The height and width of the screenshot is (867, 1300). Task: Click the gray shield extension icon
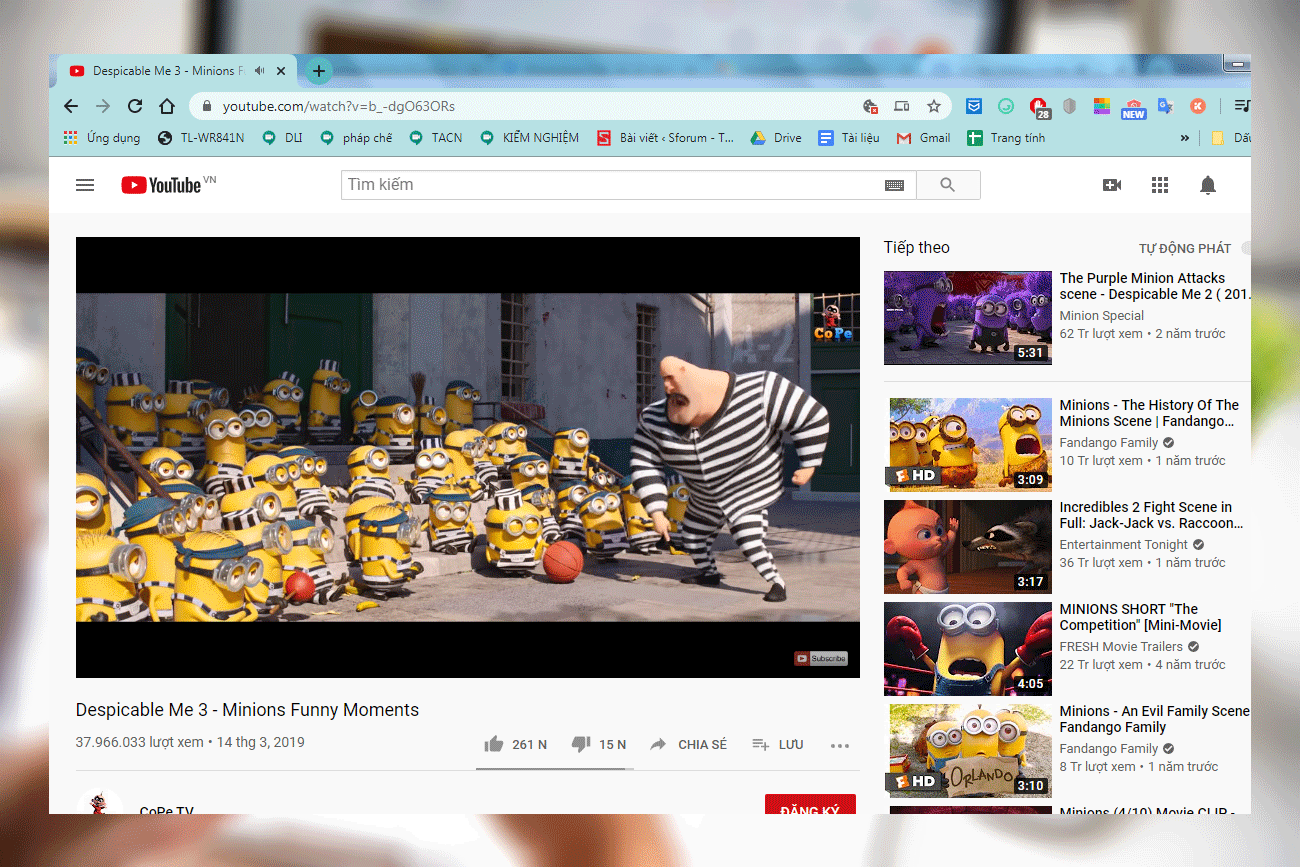(x=1070, y=106)
